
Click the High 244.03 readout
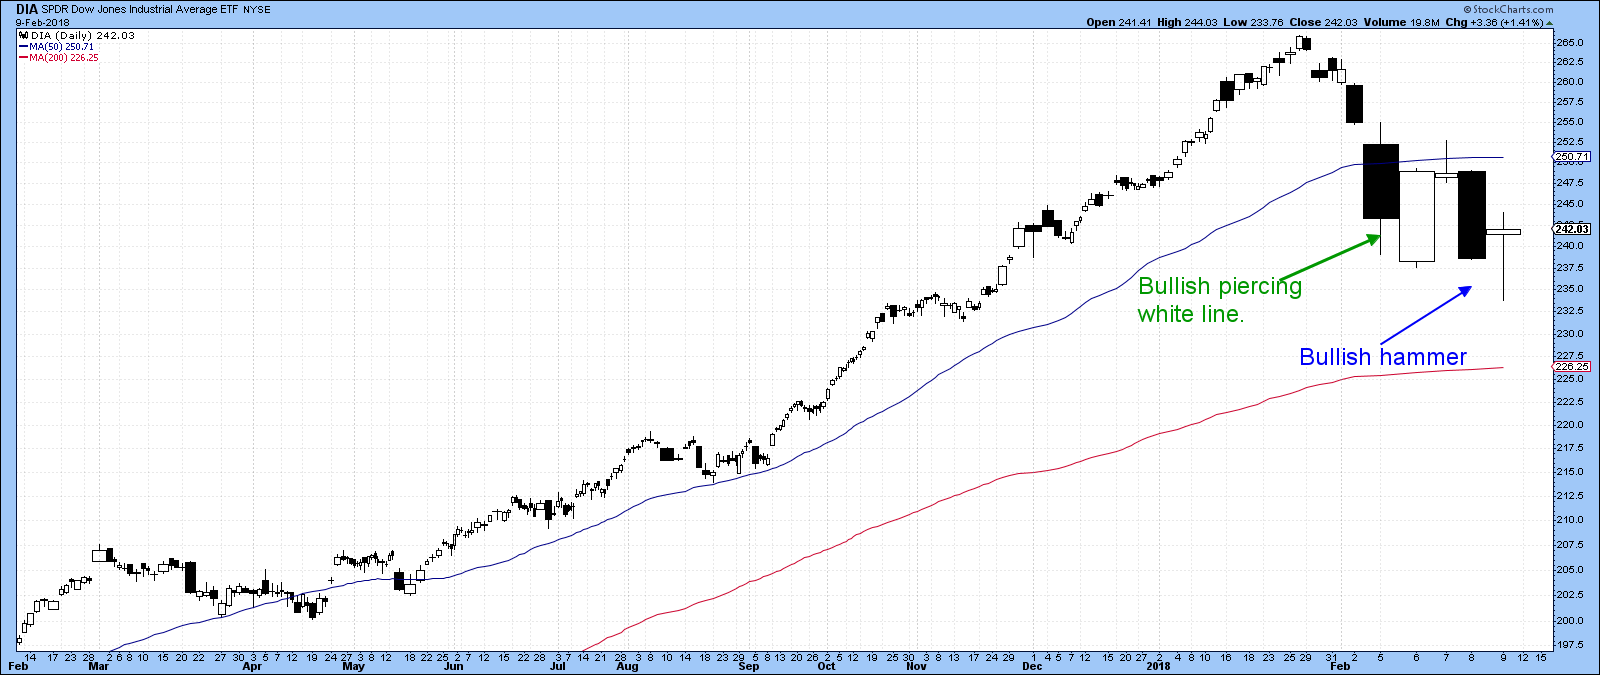[x=1188, y=22]
